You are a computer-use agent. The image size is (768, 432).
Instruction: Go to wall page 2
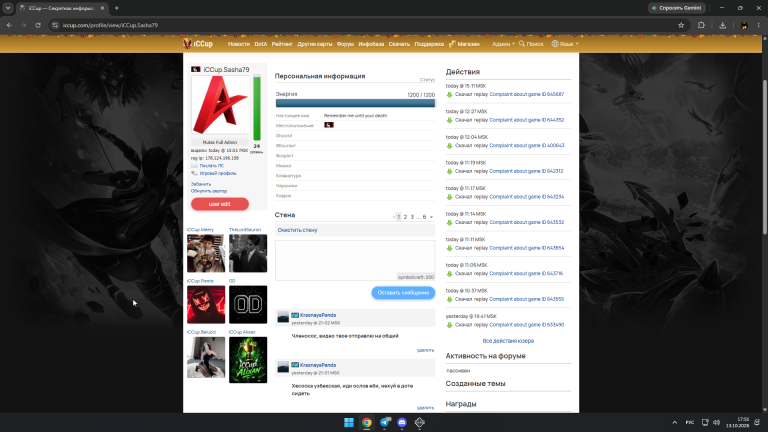pyautogui.click(x=405, y=217)
